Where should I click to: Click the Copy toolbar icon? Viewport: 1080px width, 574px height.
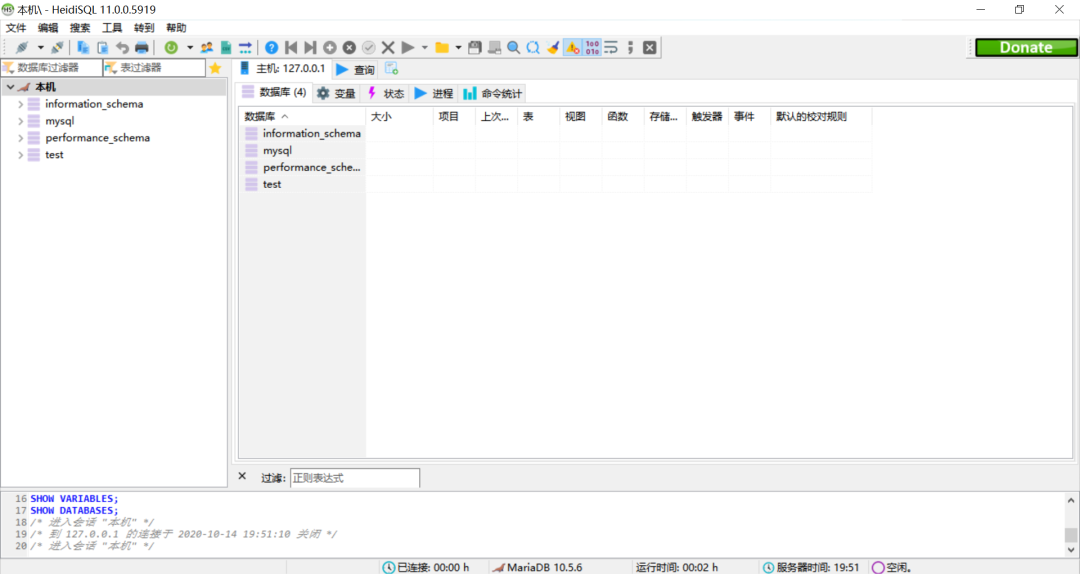(83, 48)
